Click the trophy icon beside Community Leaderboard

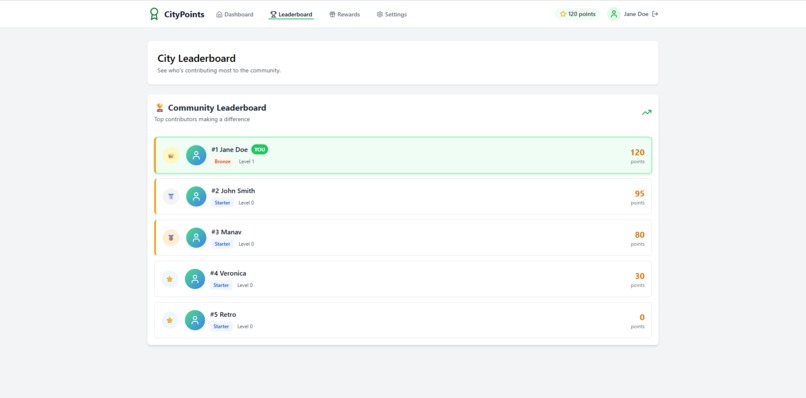(160, 107)
